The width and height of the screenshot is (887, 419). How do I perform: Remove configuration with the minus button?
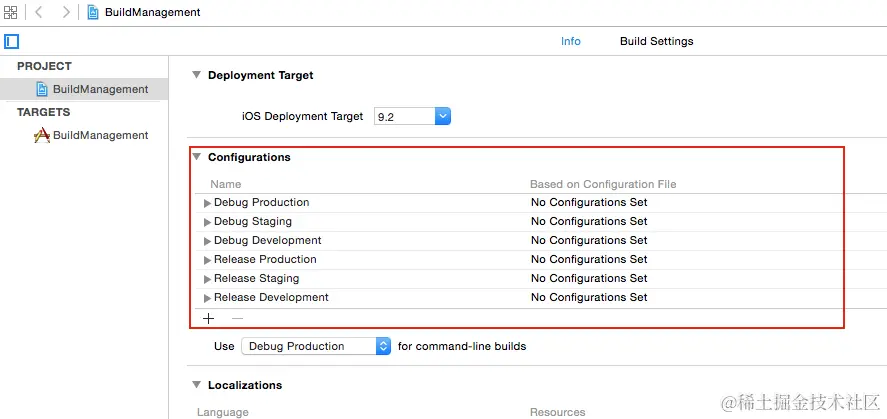237,318
